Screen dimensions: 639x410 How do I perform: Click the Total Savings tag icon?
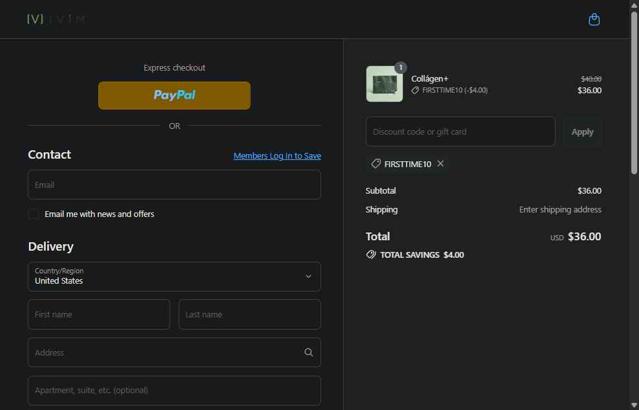coord(371,255)
